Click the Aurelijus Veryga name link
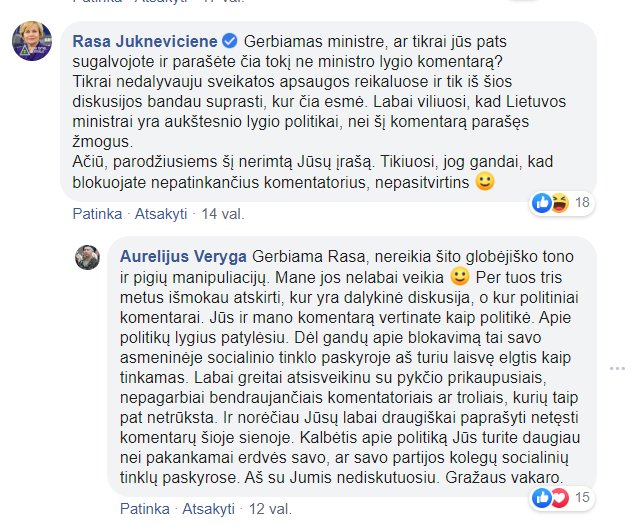Screen dimensions: 632x527 (183, 256)
